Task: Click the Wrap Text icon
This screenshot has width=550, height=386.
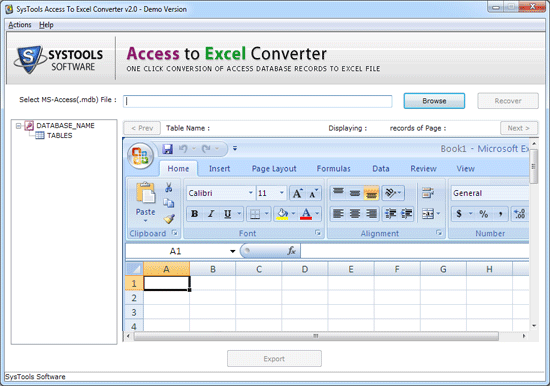Action: tap(428, 193)
